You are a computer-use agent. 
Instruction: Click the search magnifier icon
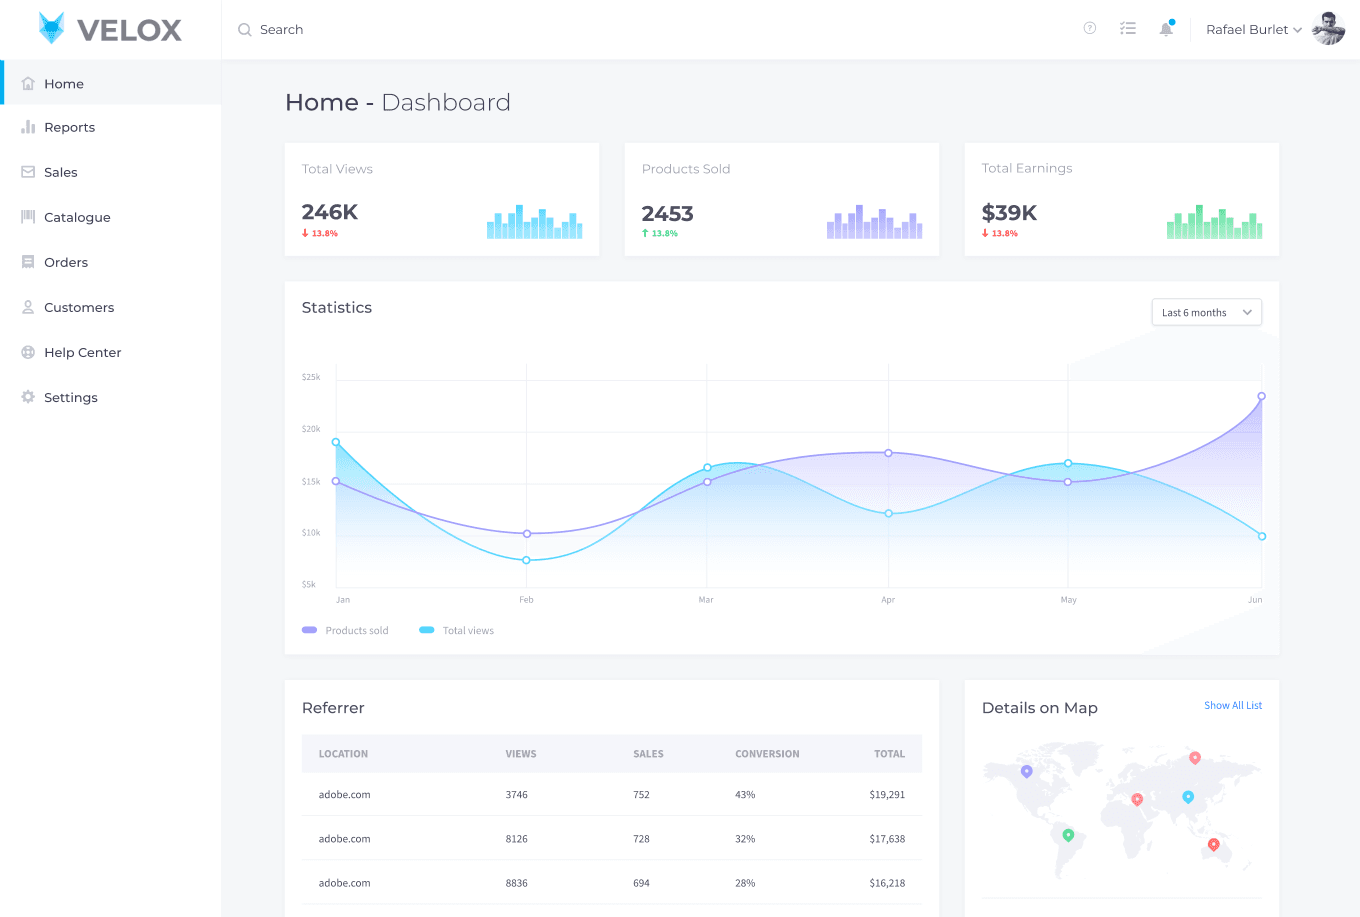244,30
